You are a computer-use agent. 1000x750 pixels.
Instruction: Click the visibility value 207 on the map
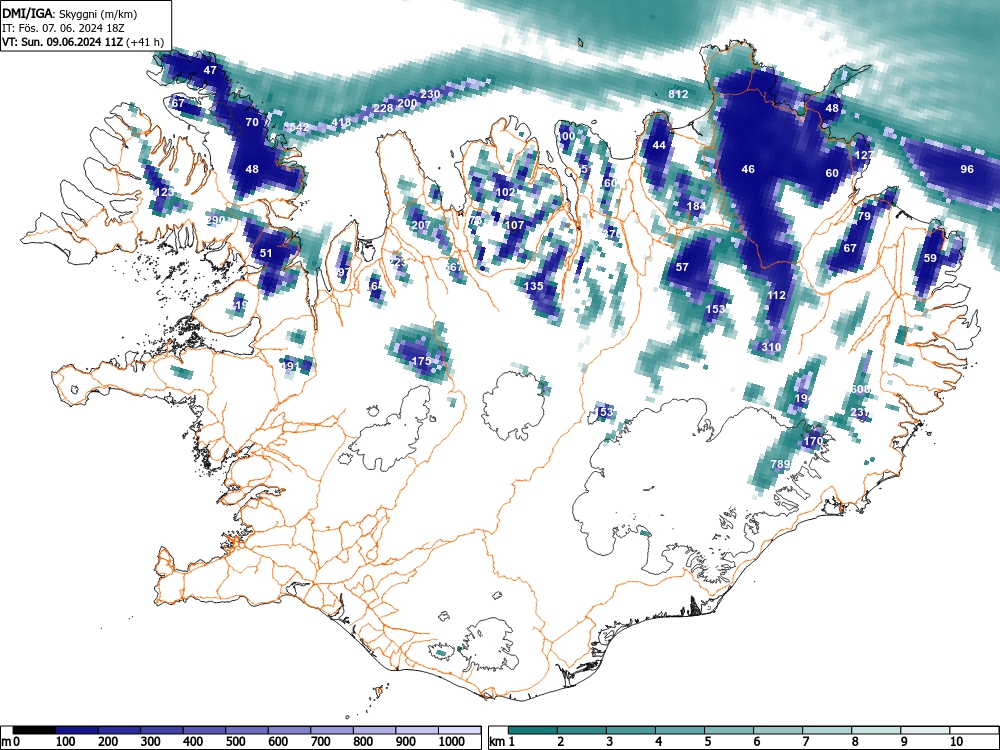tap(421, 224)
